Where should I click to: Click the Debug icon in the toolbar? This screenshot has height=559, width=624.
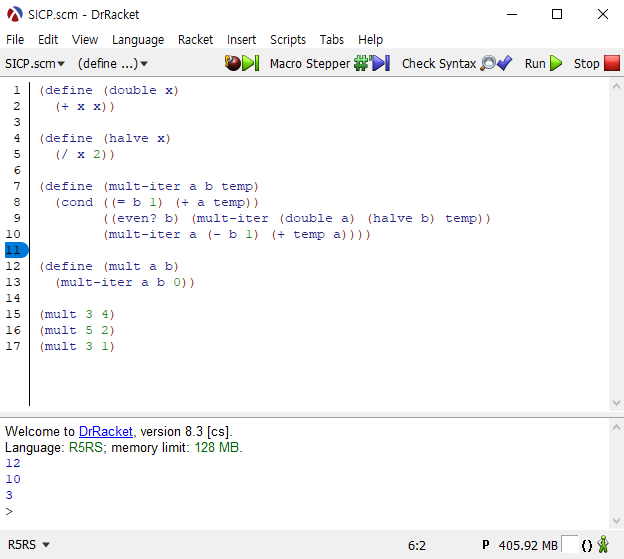tap(241, 63)
